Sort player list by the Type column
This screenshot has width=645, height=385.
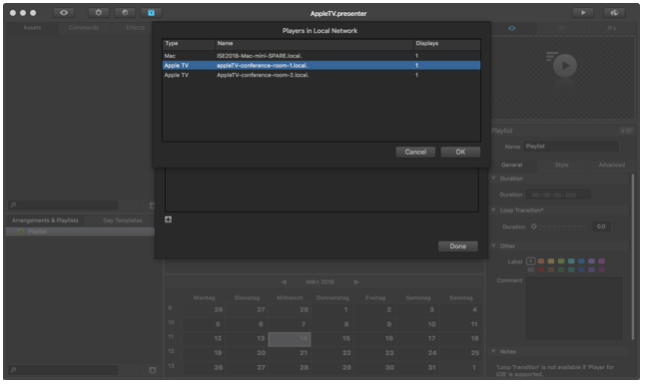188,43
